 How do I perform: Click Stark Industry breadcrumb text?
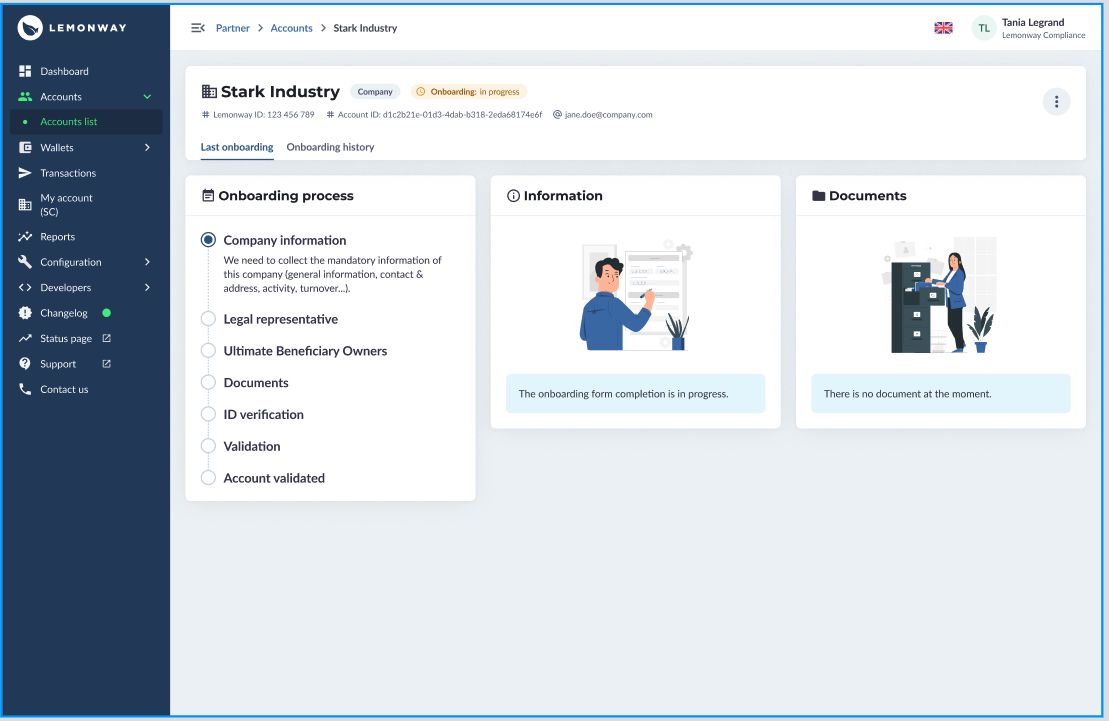(x=365, y=28)
